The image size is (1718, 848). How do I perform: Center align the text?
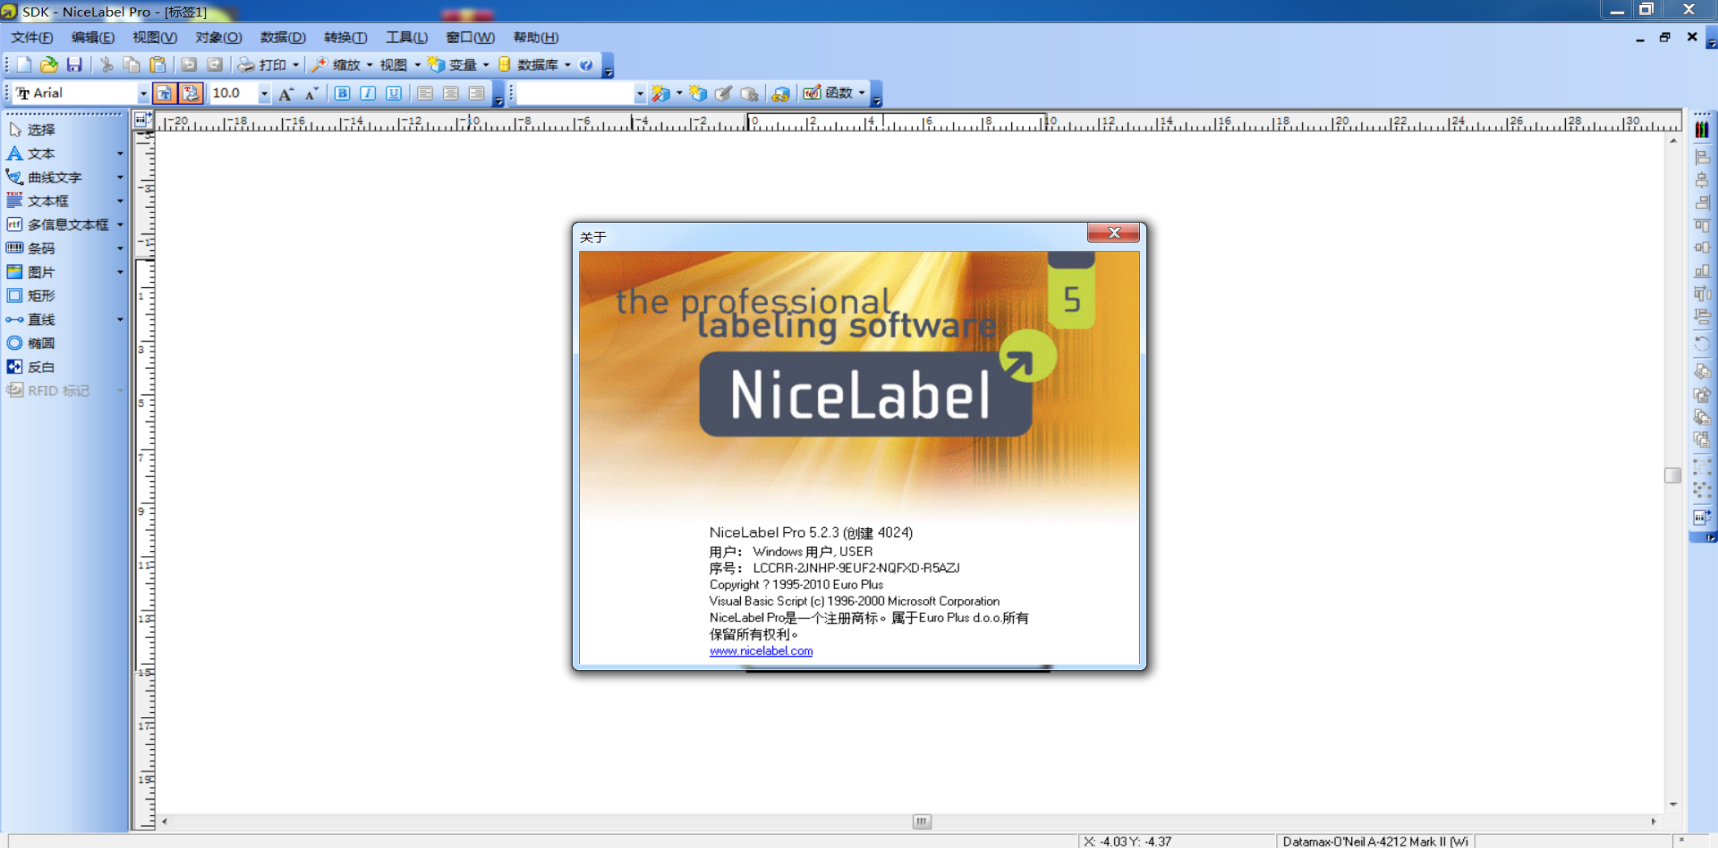point(451,93)
